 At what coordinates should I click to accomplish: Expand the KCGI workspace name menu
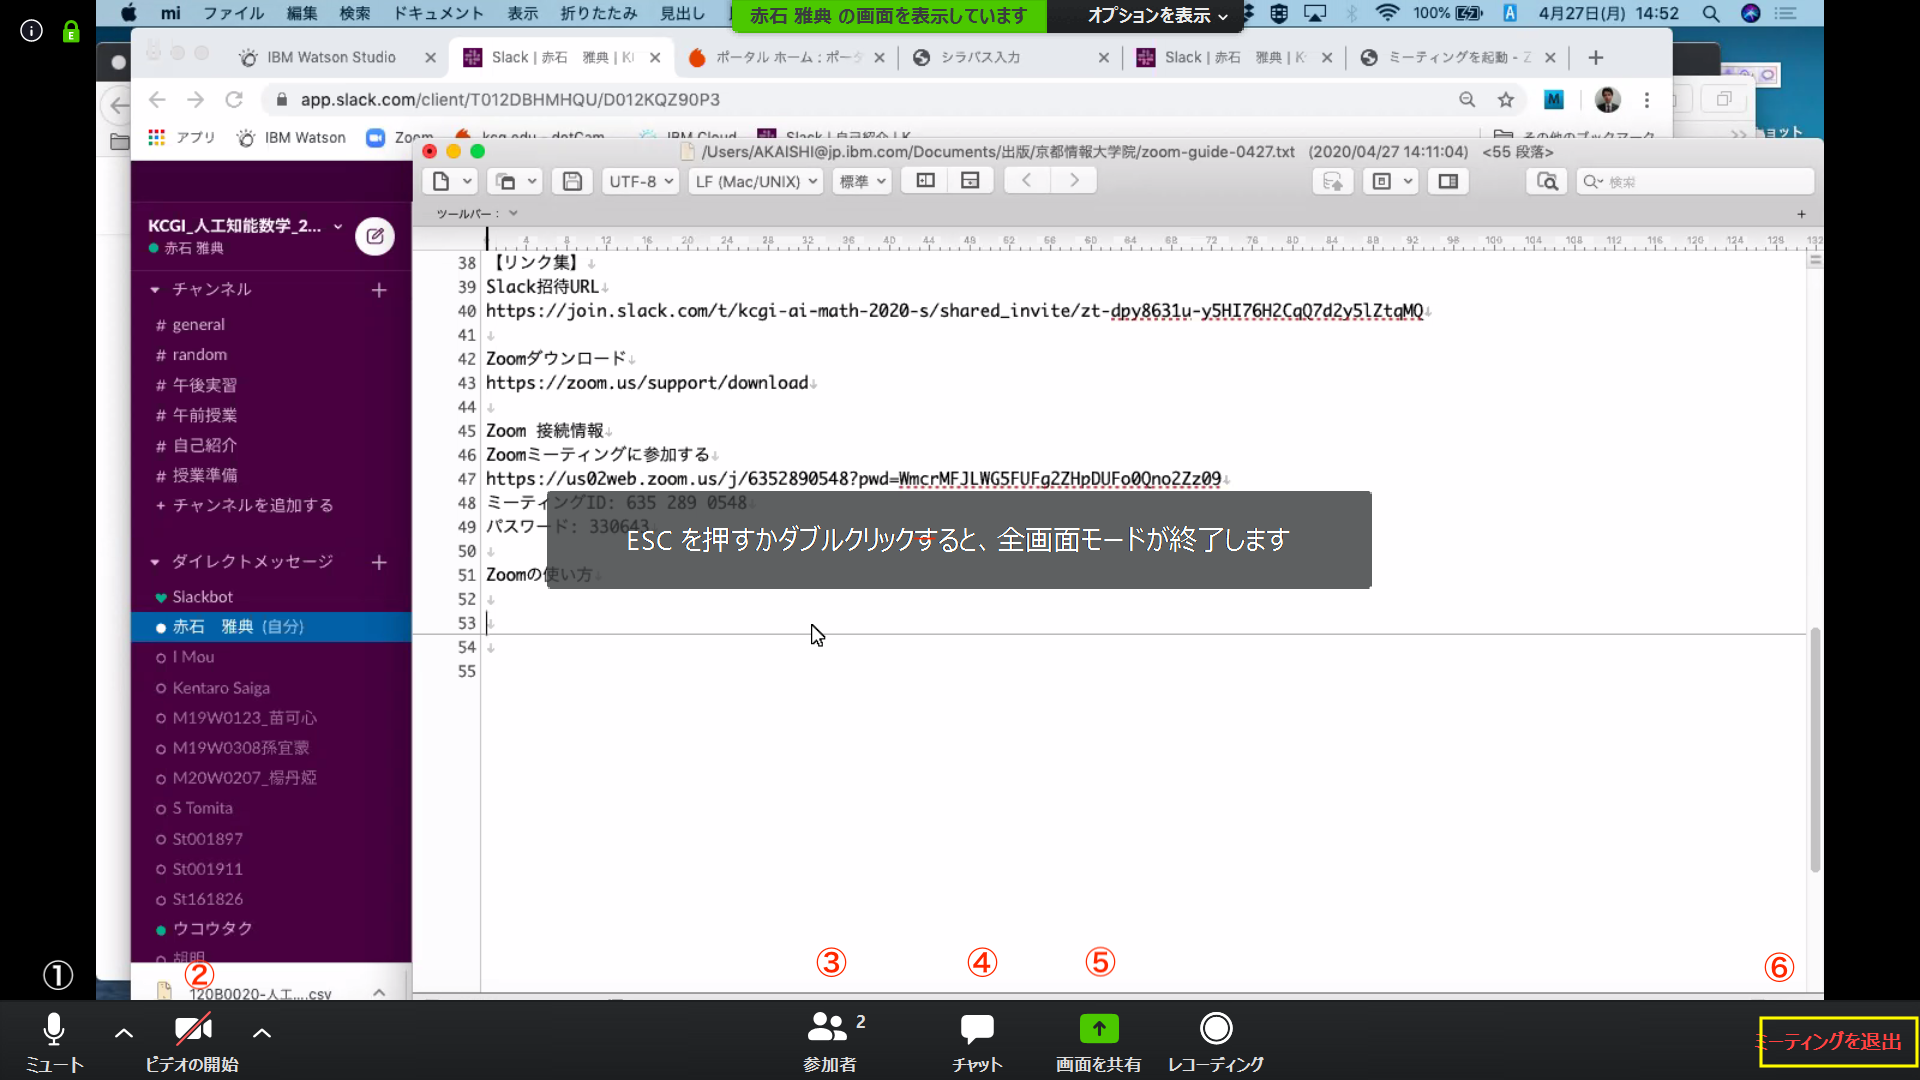pyautogui.click(x=245, y=226)
